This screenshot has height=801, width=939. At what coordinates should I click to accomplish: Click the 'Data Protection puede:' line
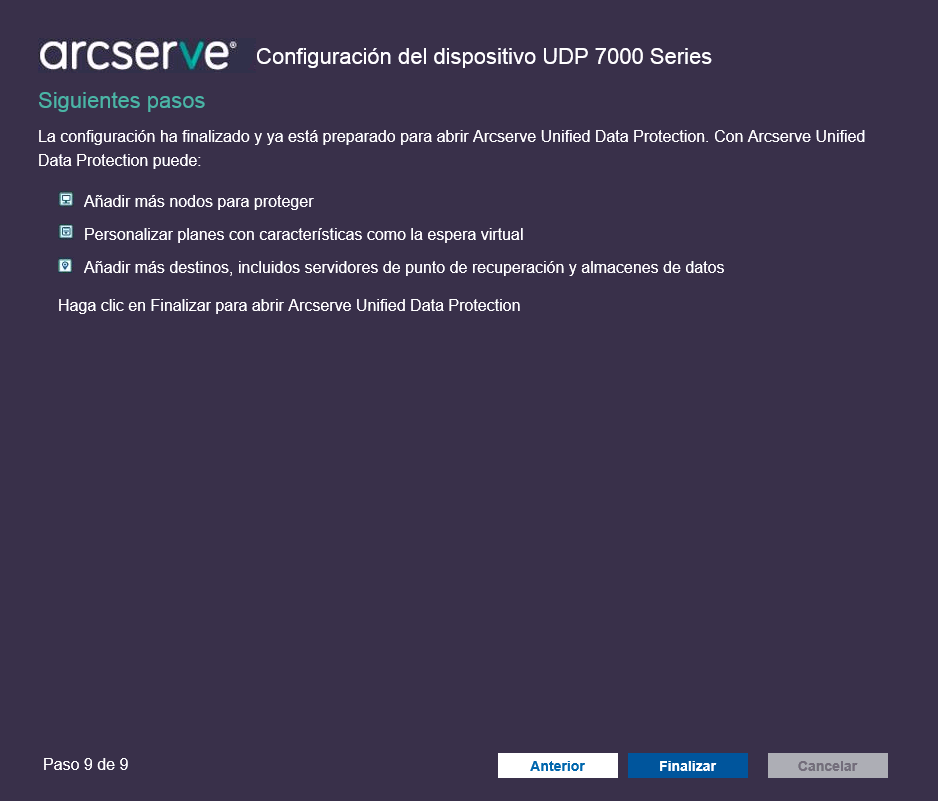[120, 160]
